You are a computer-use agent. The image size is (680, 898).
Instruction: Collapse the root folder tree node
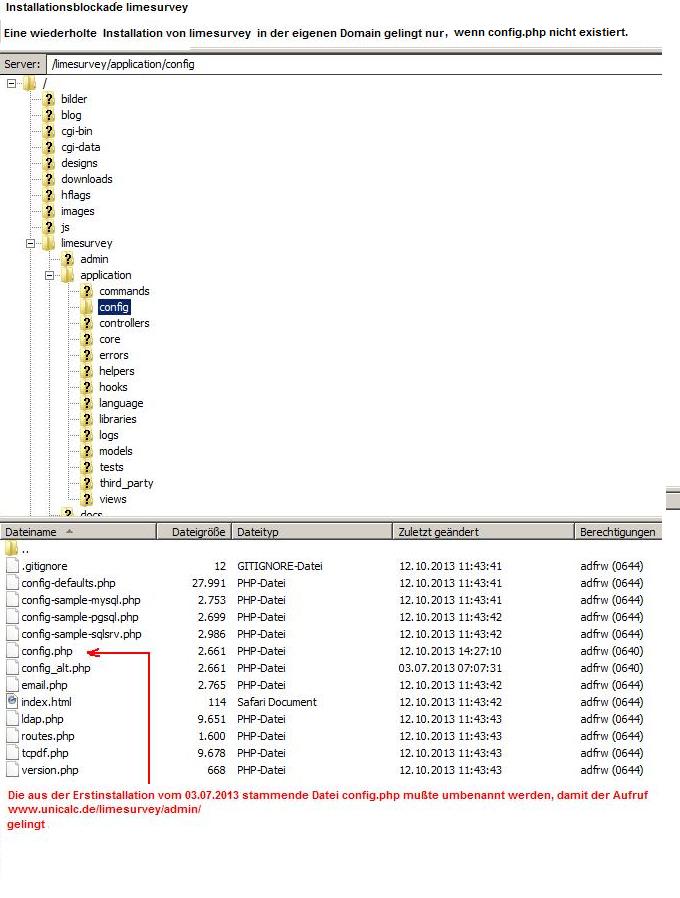click(11, 83)
